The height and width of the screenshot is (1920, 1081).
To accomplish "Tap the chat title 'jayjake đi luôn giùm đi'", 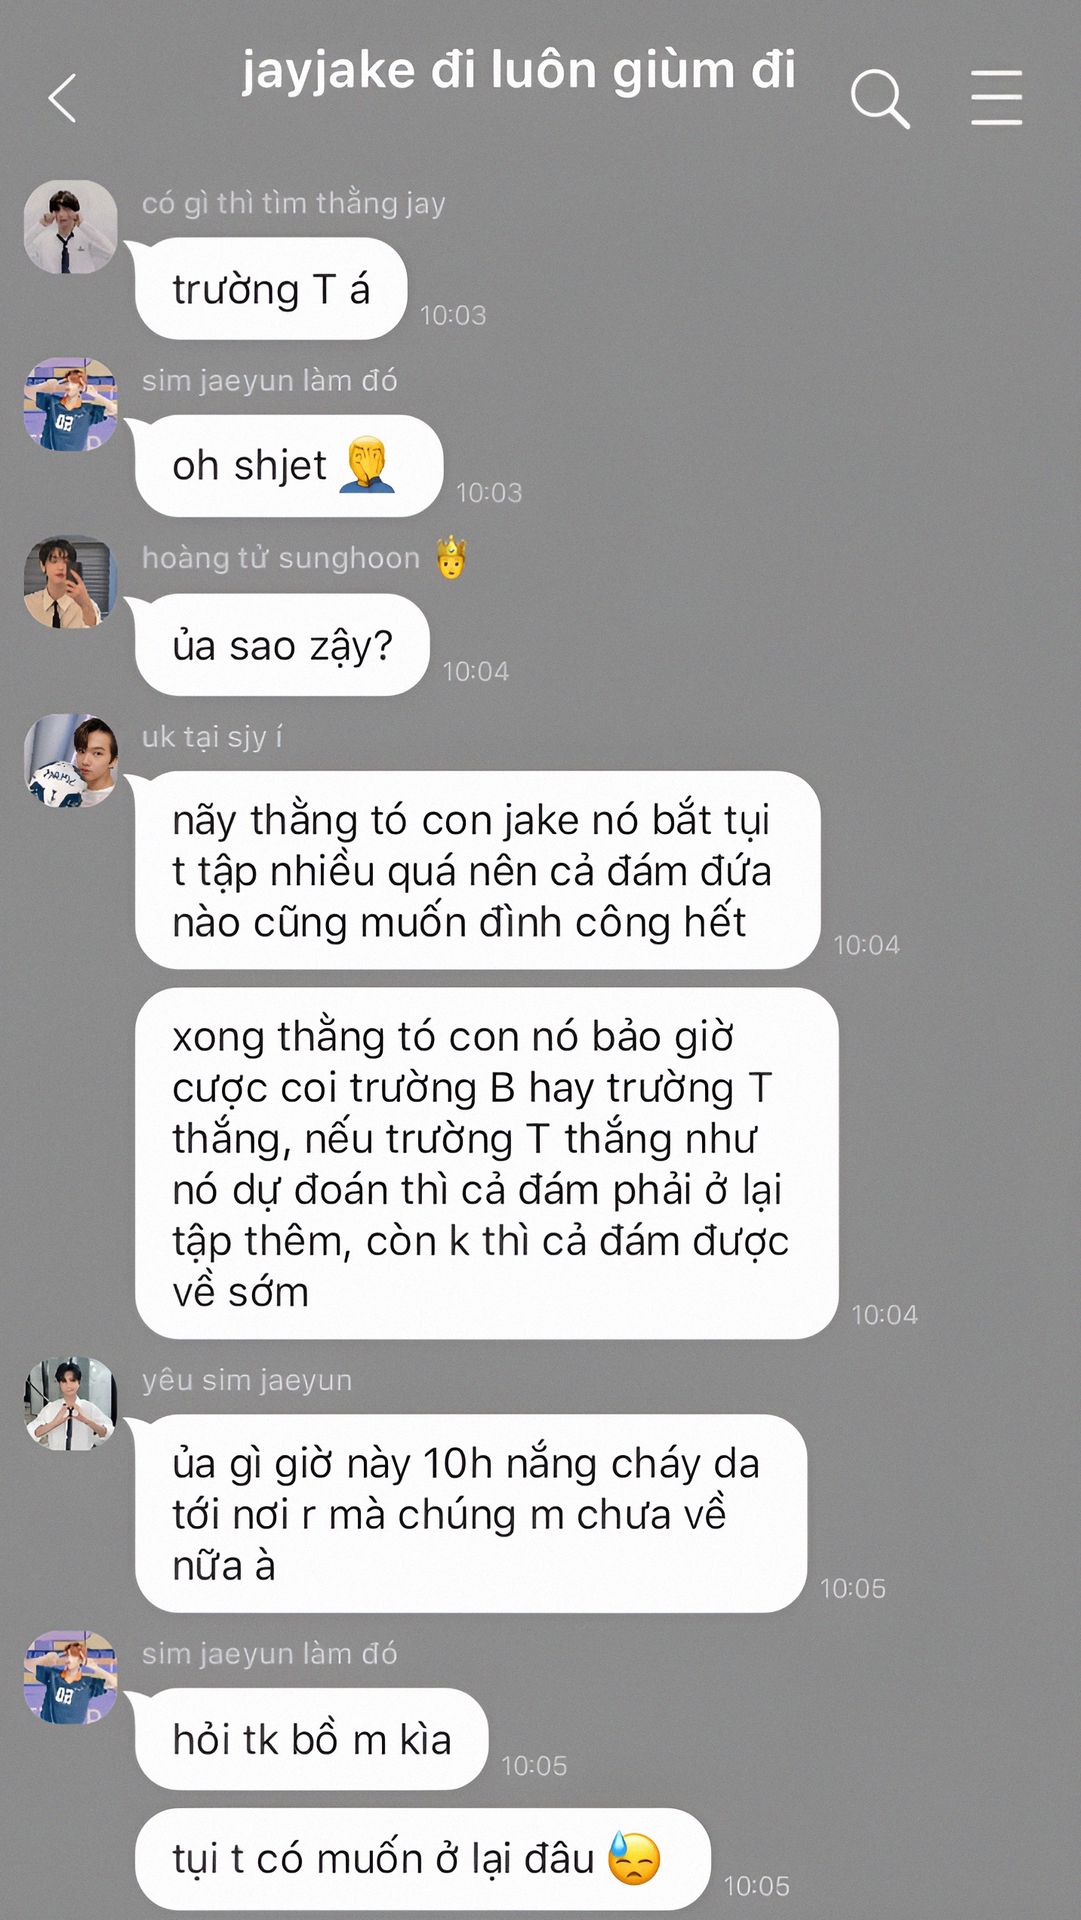I will (519, 72).
